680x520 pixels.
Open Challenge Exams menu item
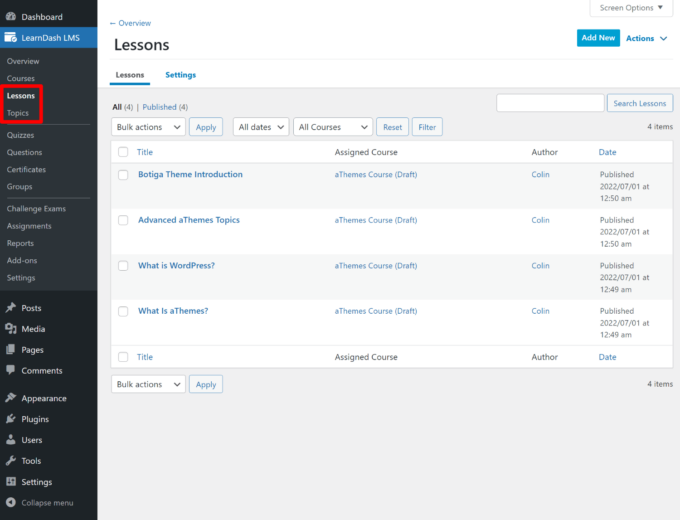point(36,209)
